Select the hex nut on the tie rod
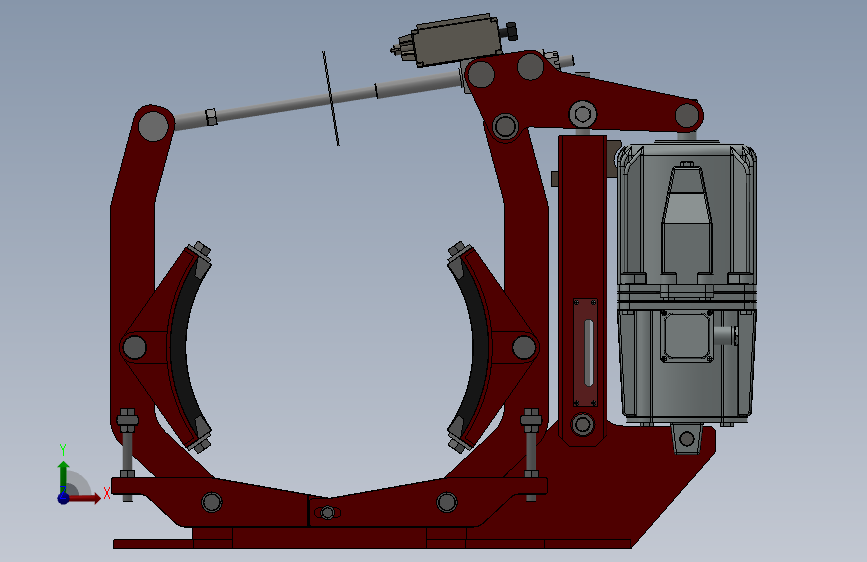The height and width of the screenshot is (562, 867). click(x=211, y=117)
